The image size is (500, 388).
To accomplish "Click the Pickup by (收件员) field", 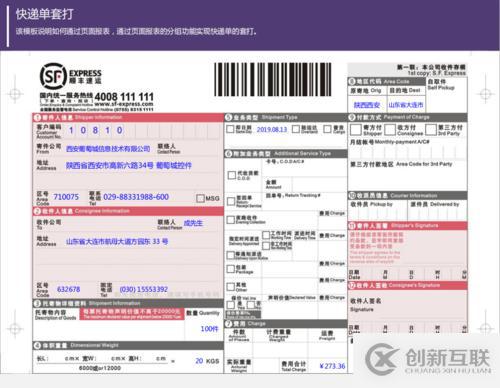I will click(x=378, y=210).
